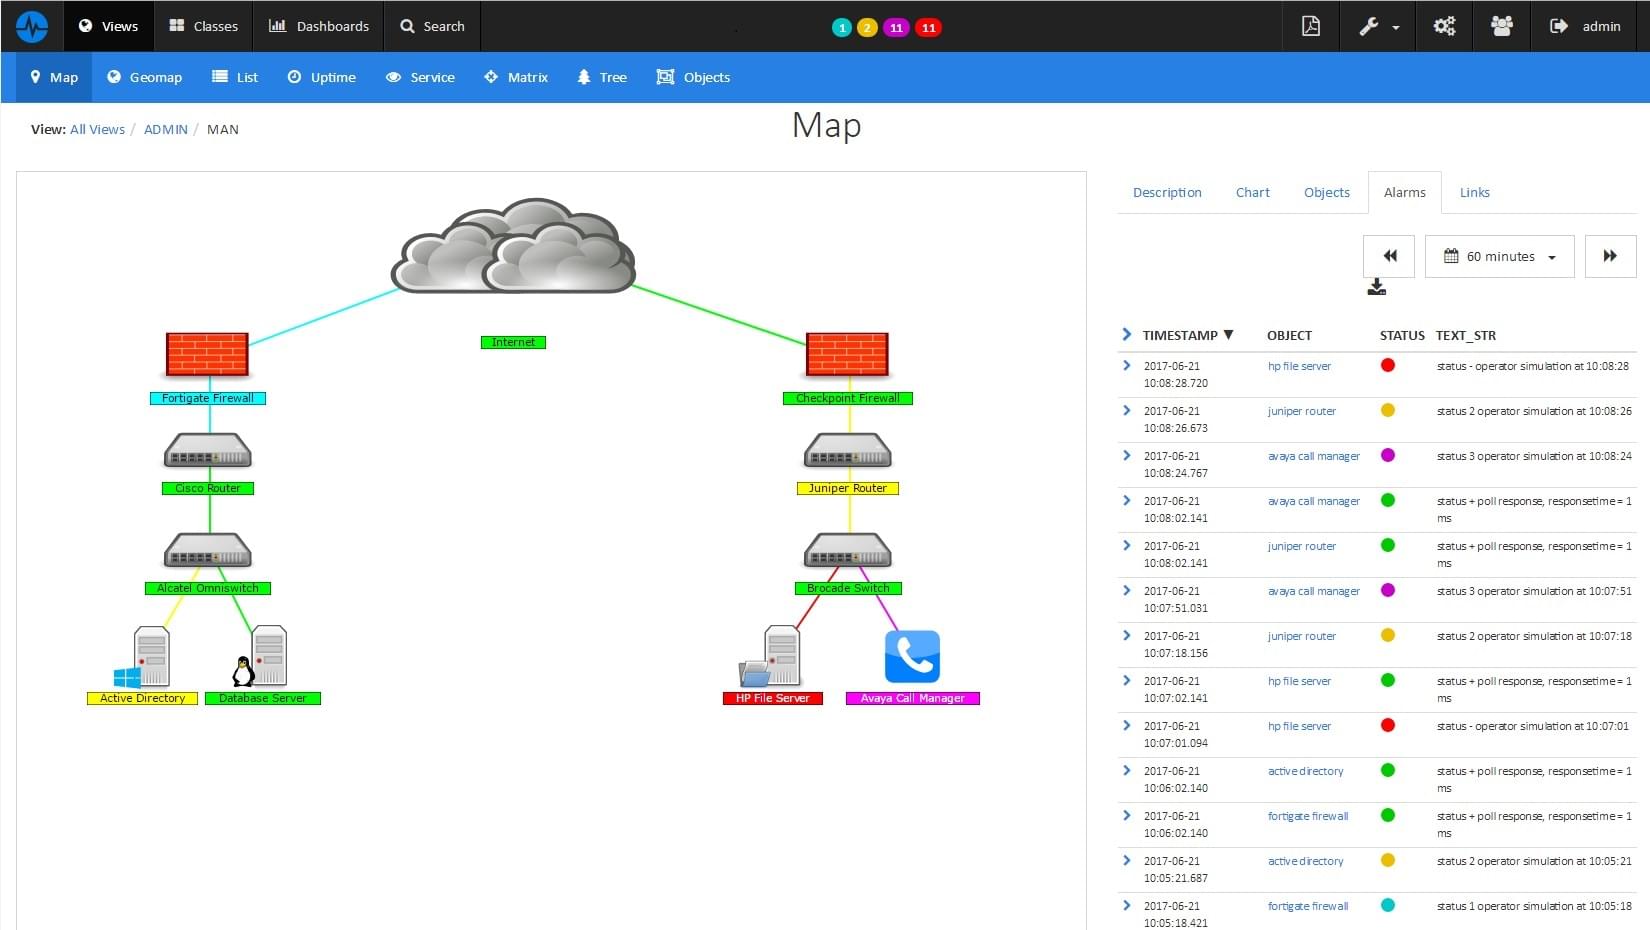Viewport: 1650px width, 930px height.
Task: Sort by OBJECT column header
Action: coord(1289,335)
